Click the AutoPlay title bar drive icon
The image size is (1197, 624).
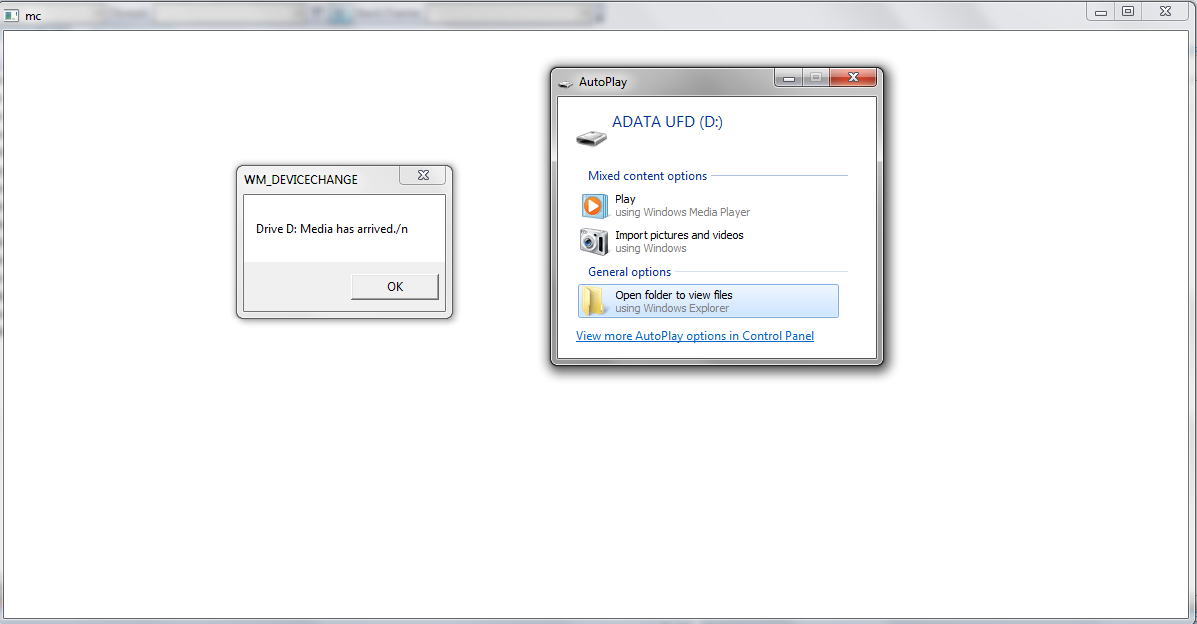point(566,83)
